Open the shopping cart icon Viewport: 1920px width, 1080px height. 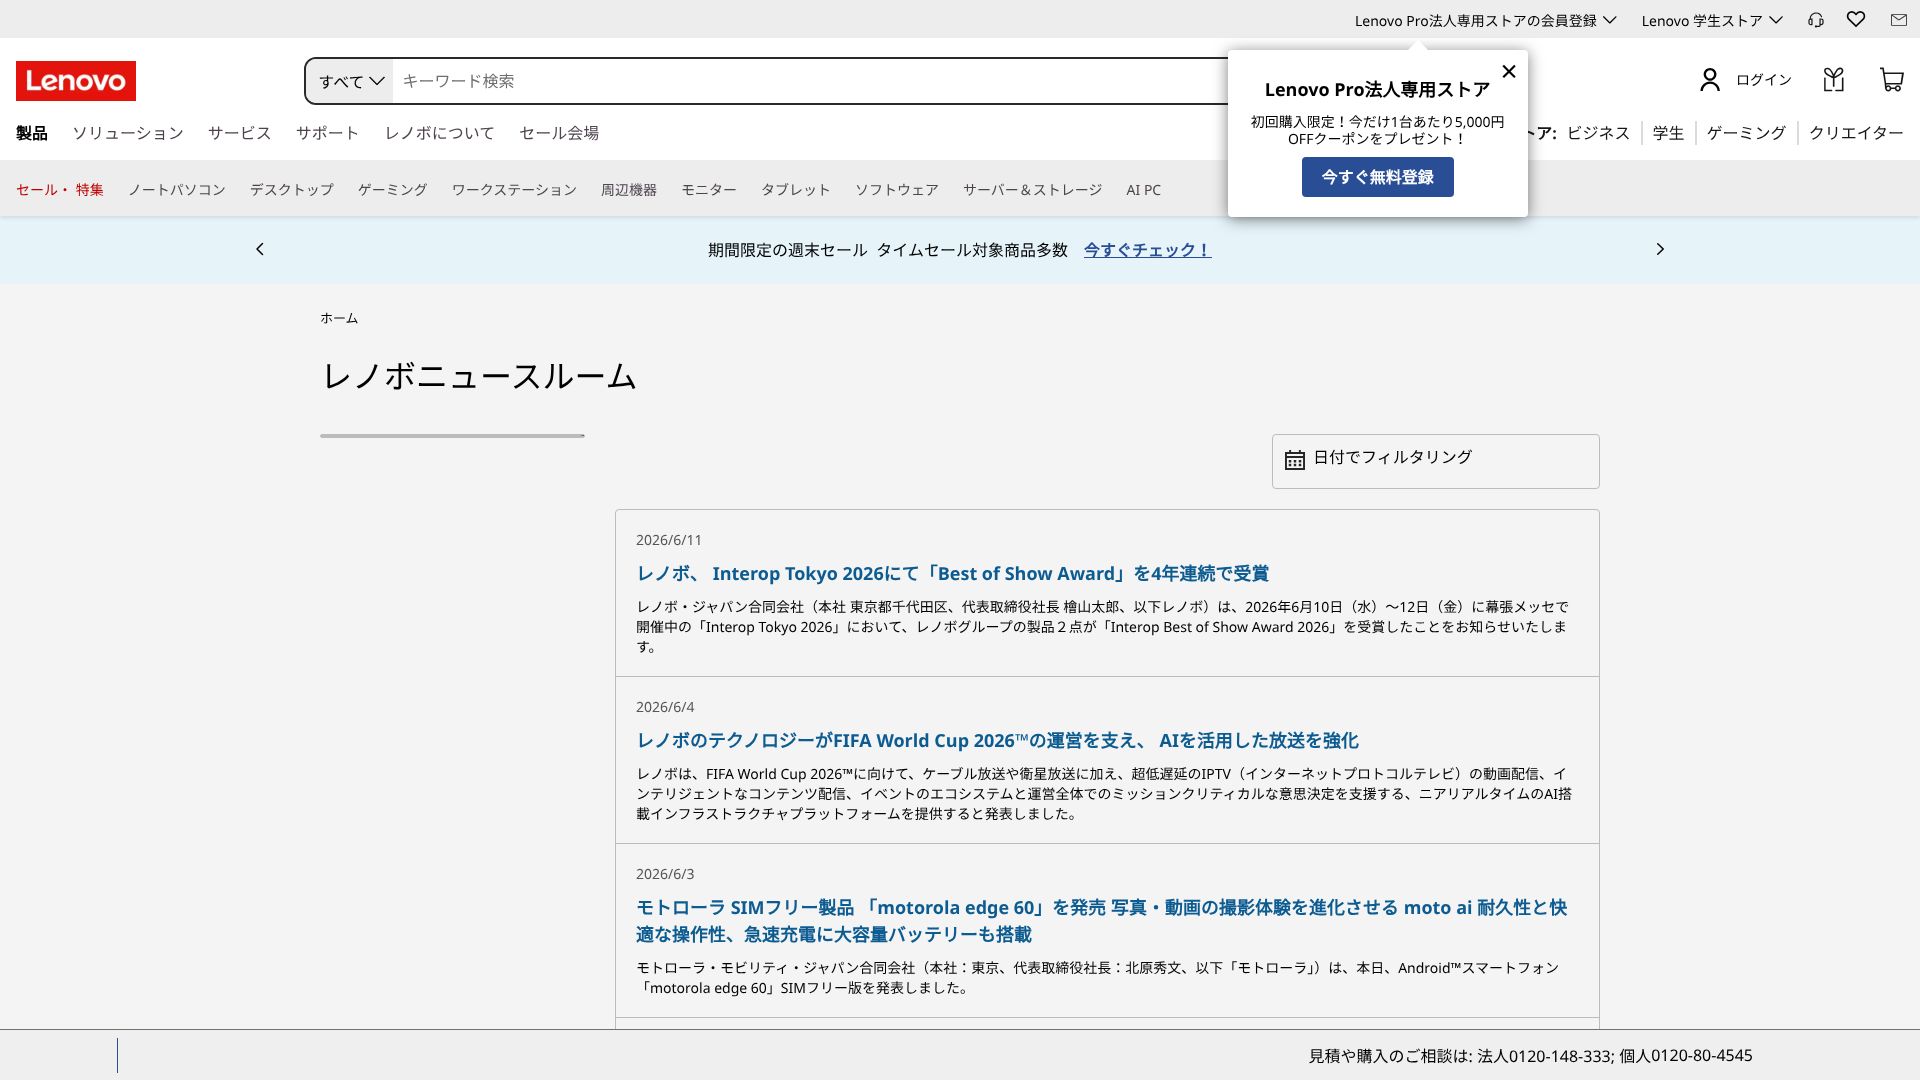click(1891, 80)
